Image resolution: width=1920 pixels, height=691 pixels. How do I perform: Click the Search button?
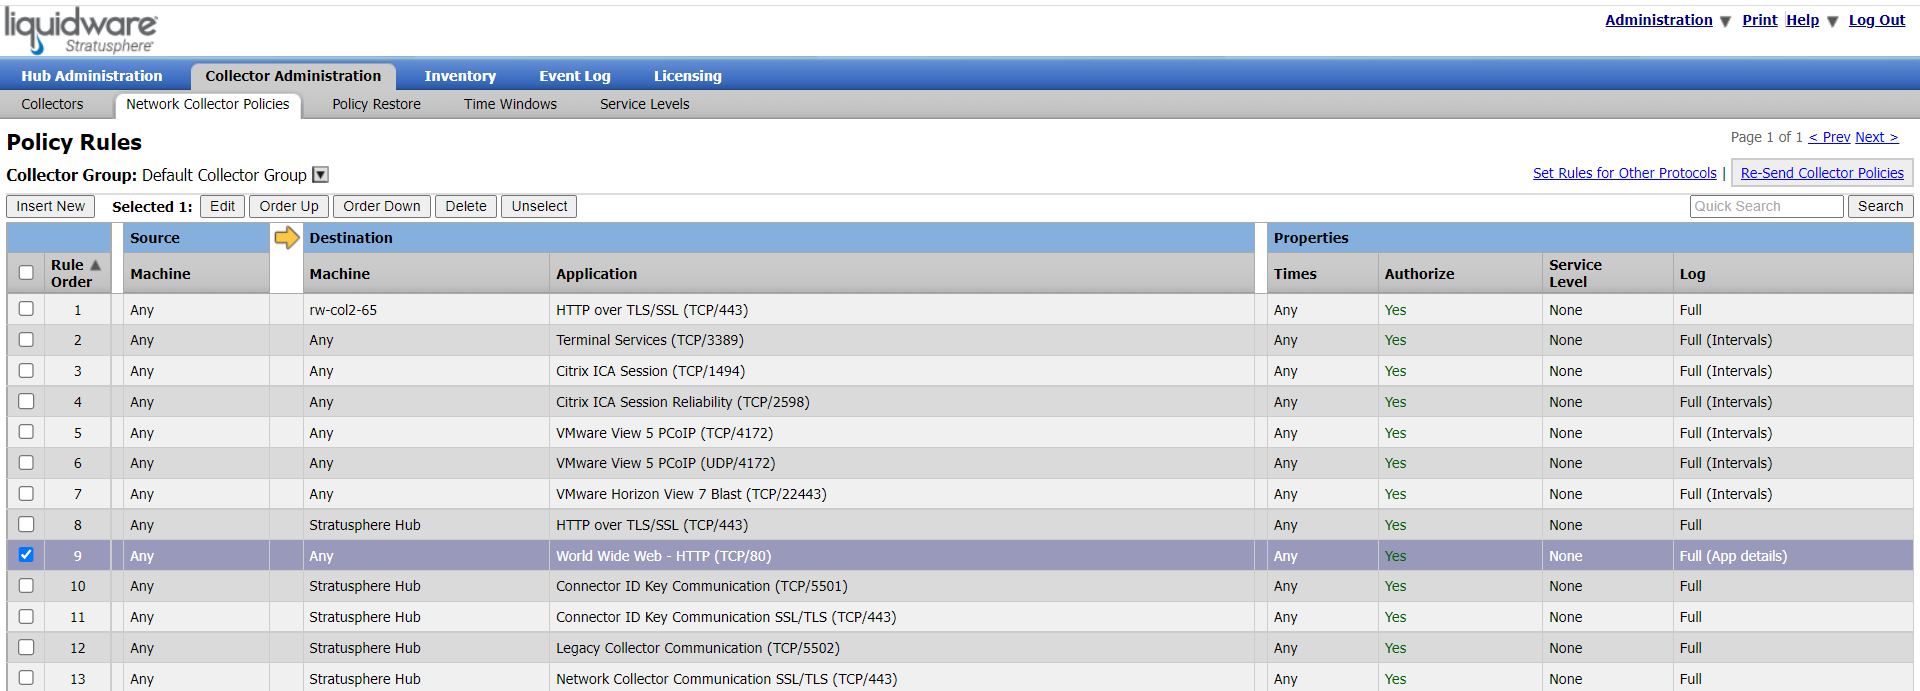coord(1880,206)
